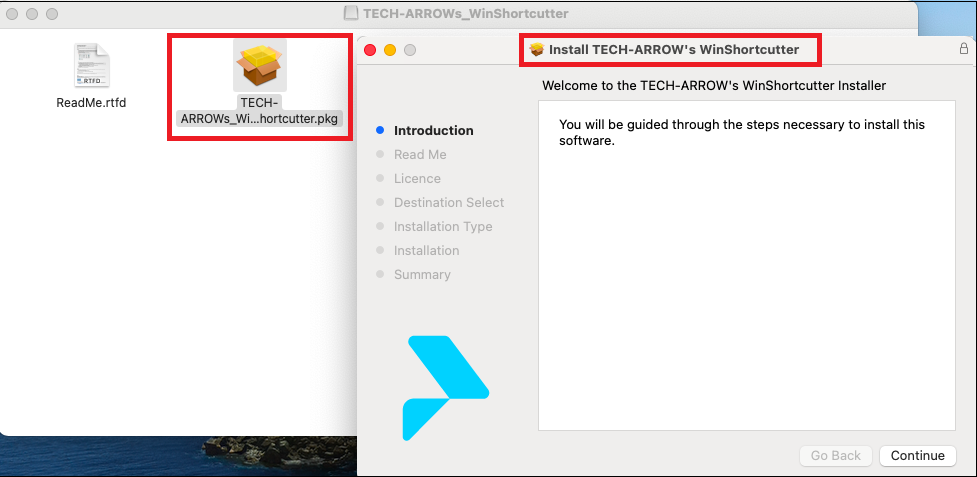Click the Go Back button

pos(835,456)
